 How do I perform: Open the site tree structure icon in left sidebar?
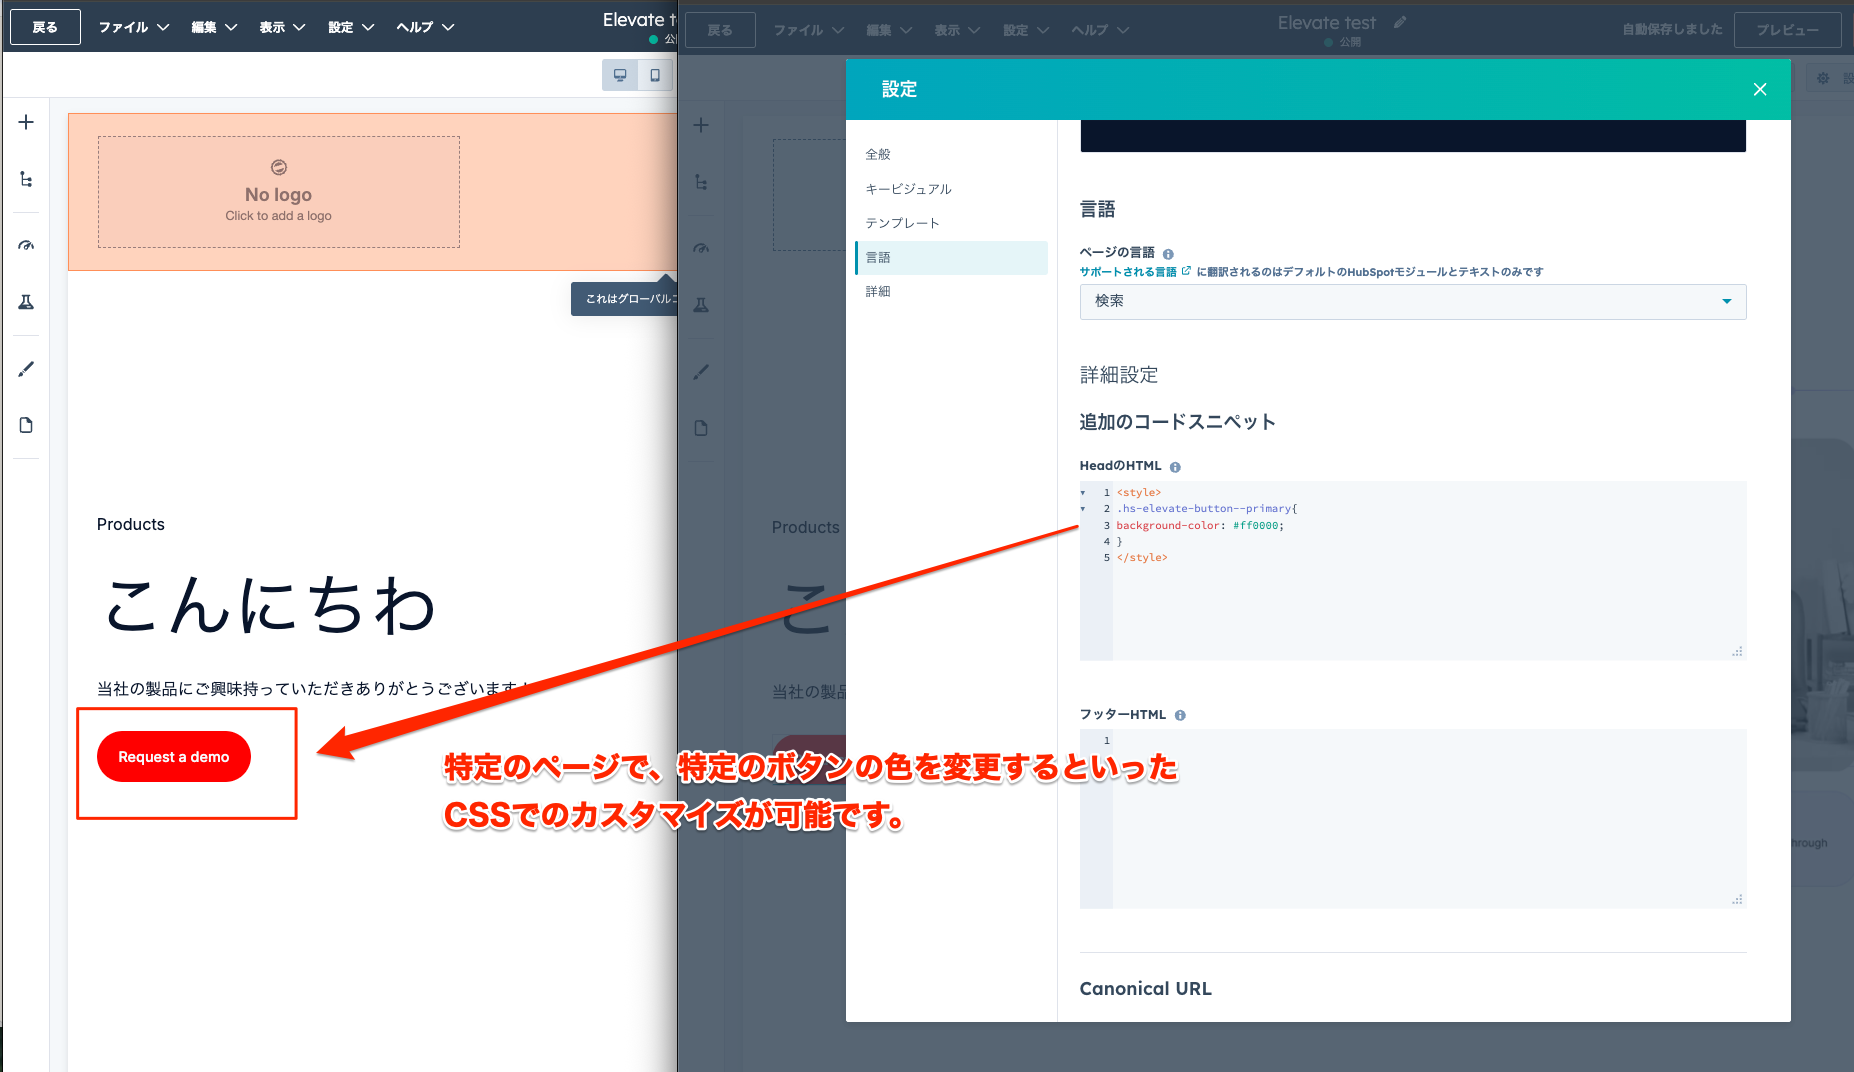click(26, 180)
